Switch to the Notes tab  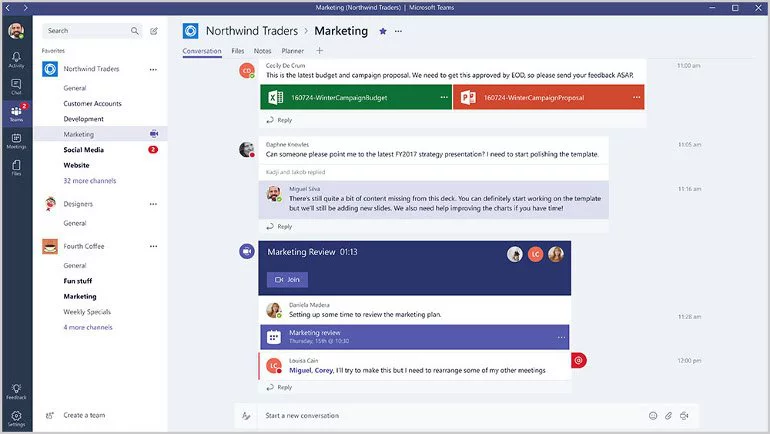pos(262,51)
